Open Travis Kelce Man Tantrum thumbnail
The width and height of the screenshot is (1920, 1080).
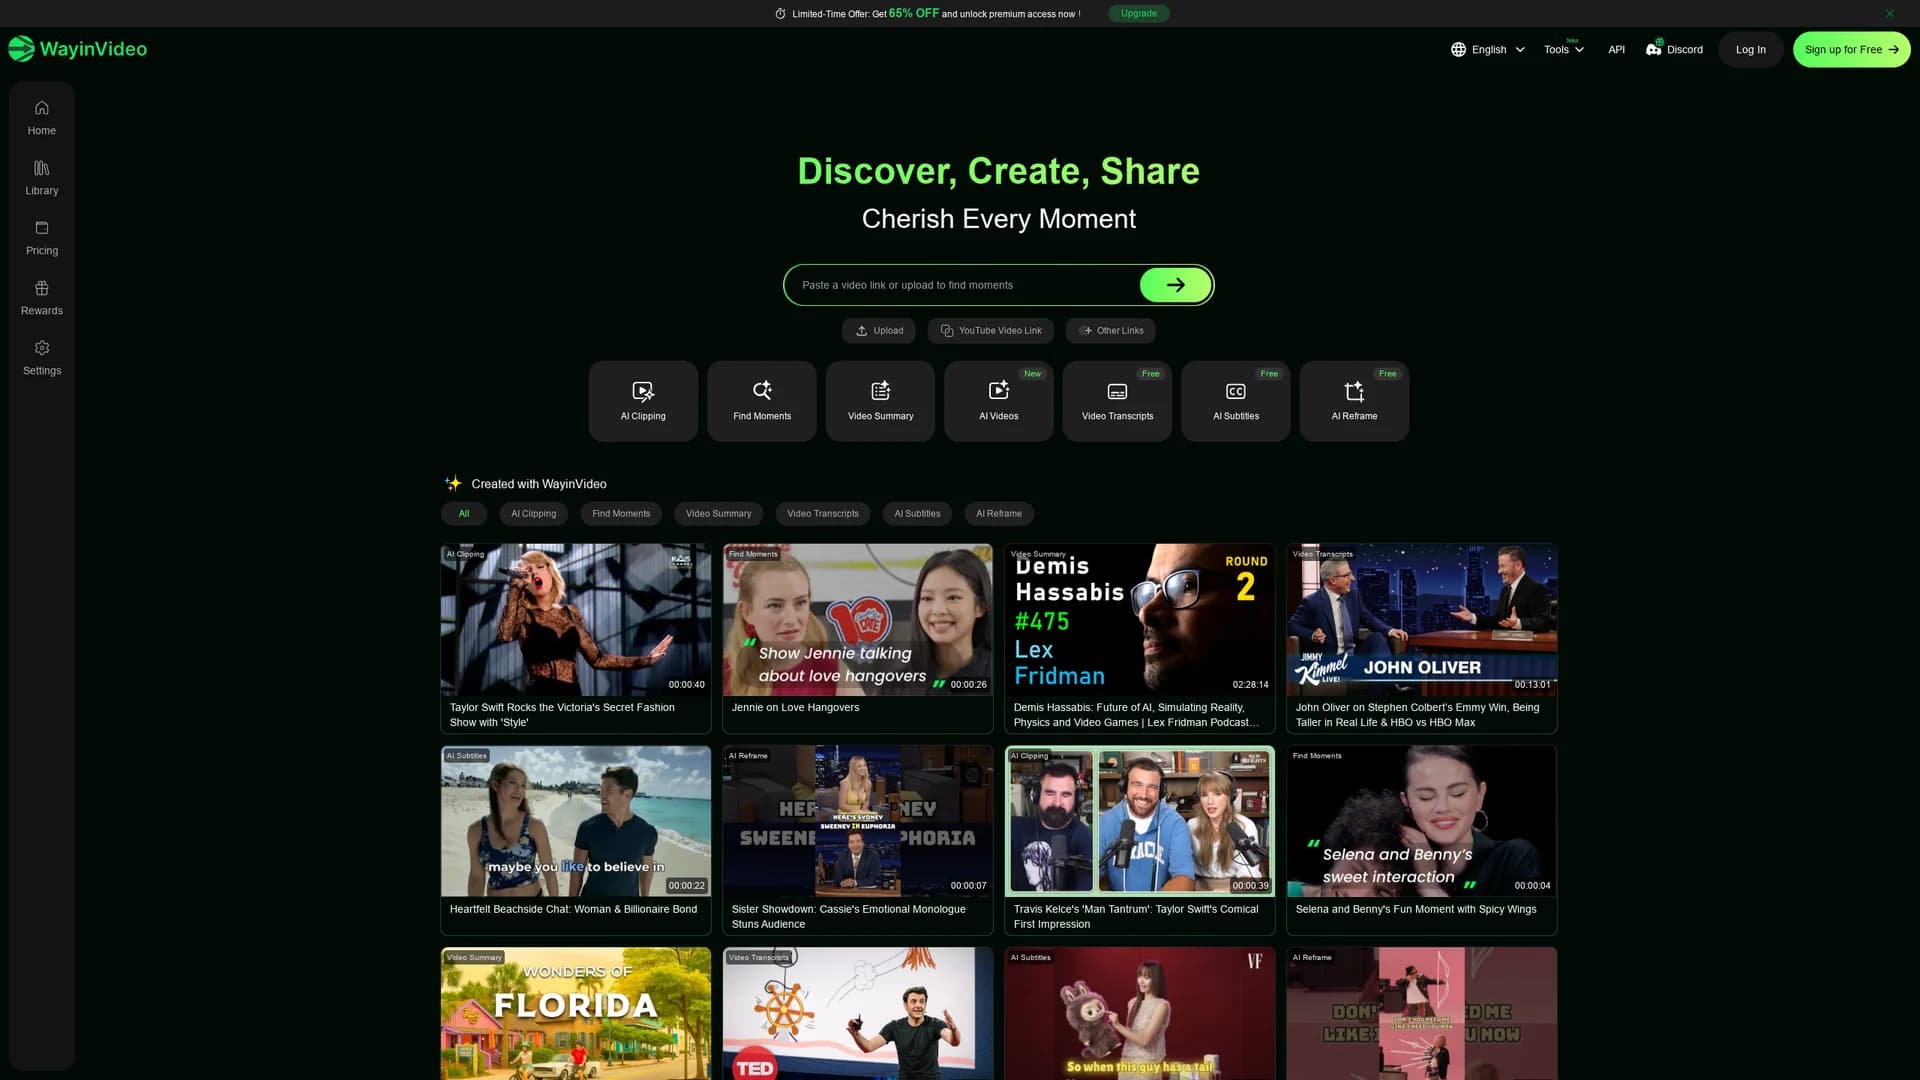point(1140,821)
